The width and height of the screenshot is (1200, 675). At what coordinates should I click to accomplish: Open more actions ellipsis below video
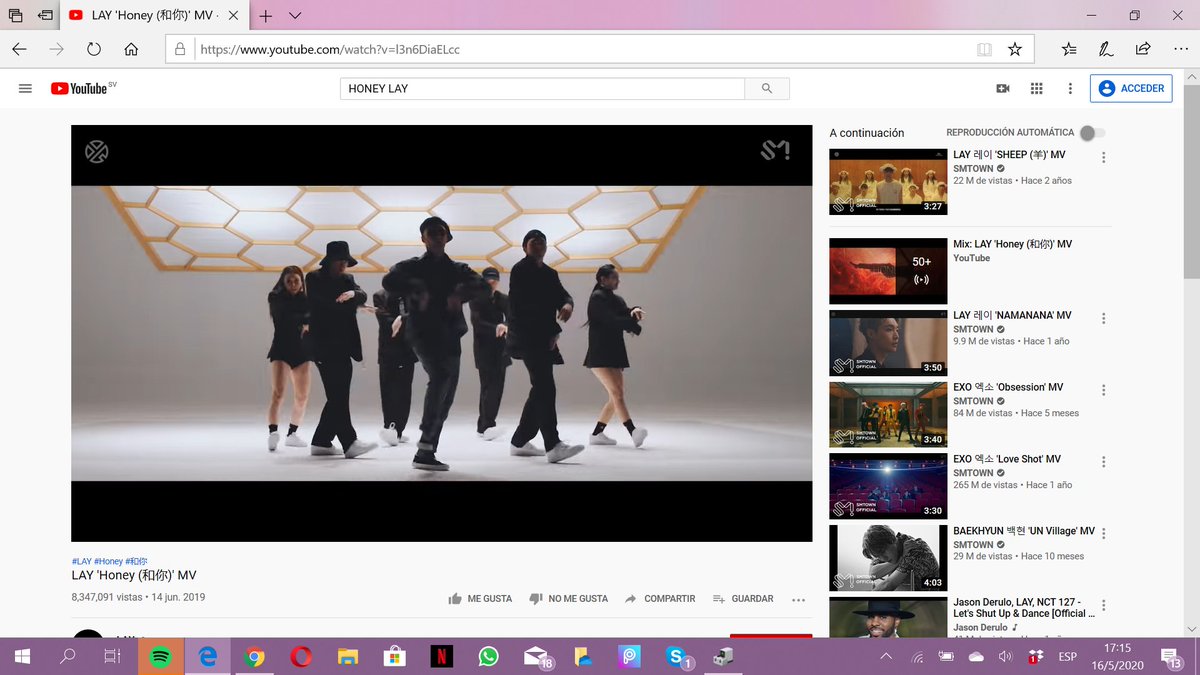(798, 600)
